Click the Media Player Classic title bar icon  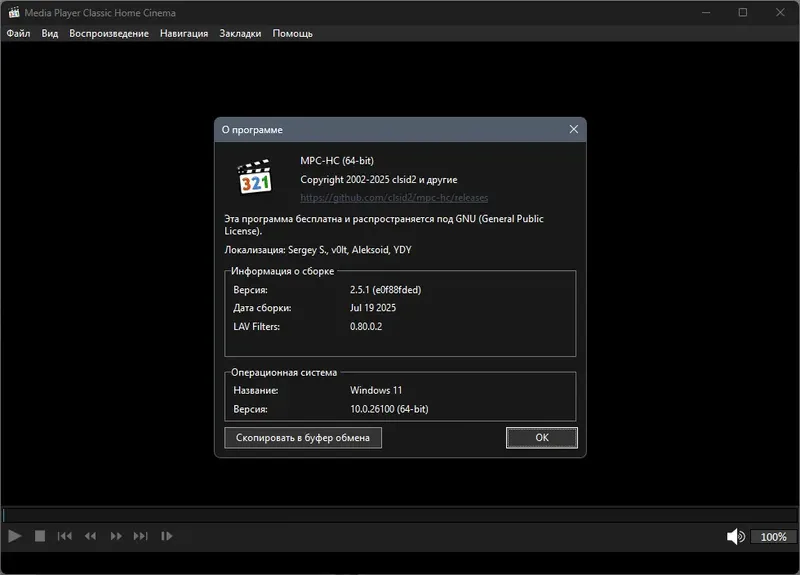point(14,12)
